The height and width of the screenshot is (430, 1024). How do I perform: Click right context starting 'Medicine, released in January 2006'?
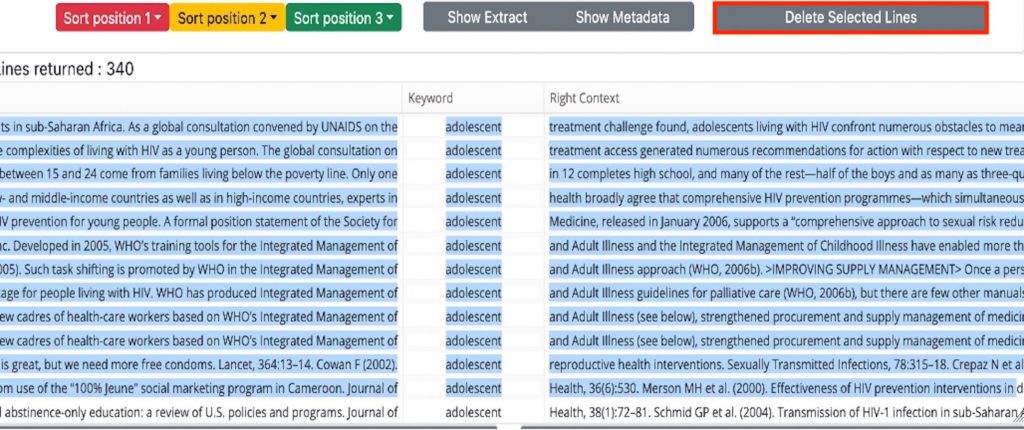[x=786, y=222]
